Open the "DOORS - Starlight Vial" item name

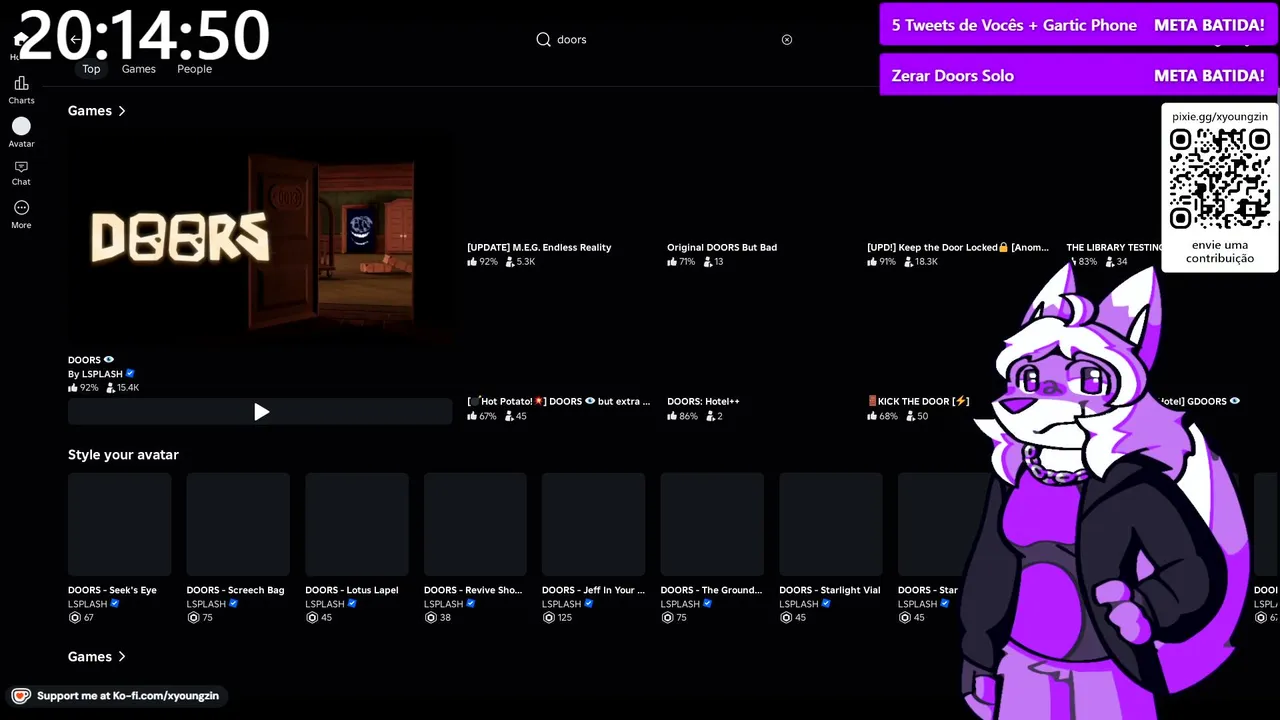click(x=830, y=590)
